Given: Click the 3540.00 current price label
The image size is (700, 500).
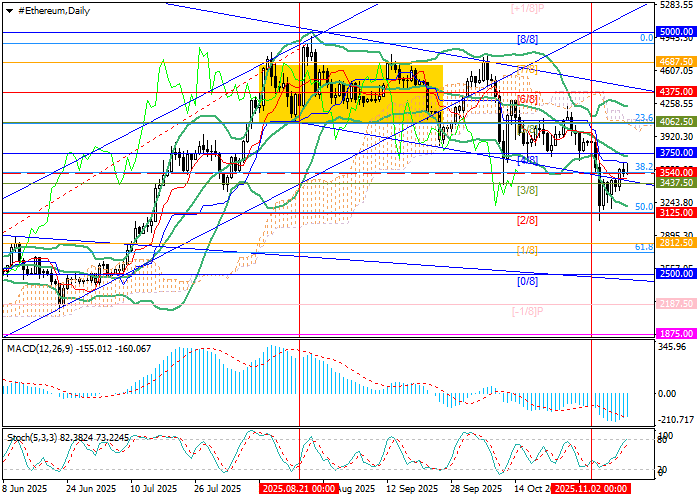Looking at the screenshot, I should 677,173.
